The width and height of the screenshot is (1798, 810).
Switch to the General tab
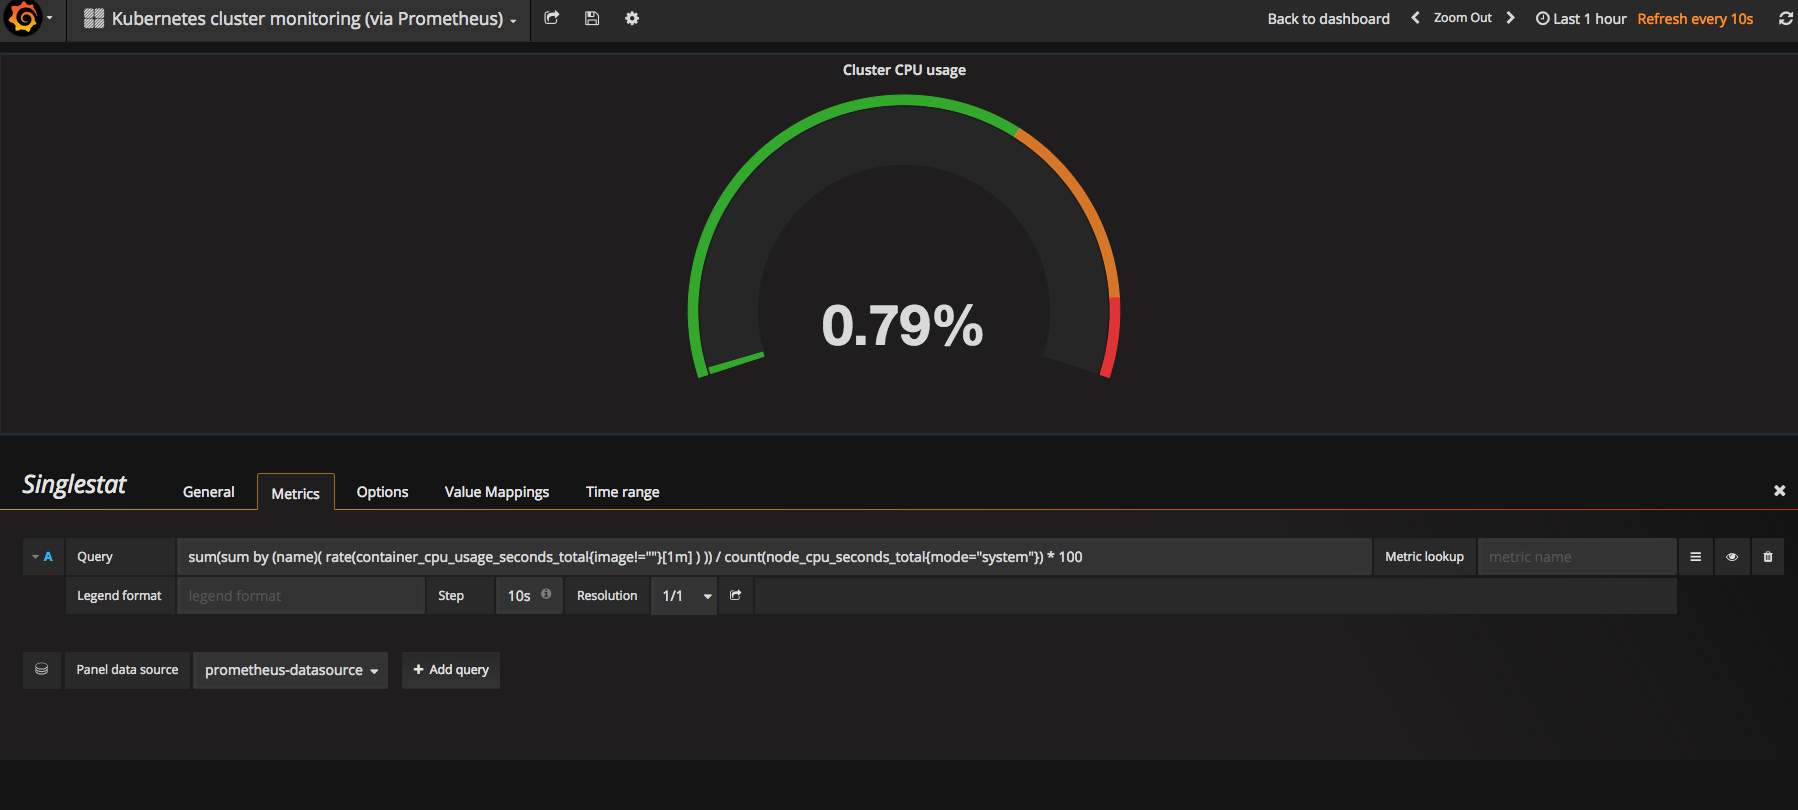[x=208, y=492]
